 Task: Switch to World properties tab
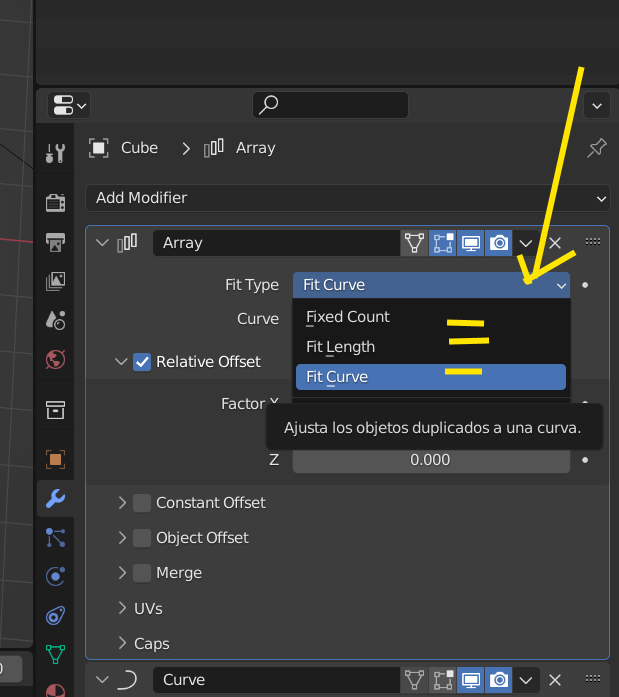[56, 360]
